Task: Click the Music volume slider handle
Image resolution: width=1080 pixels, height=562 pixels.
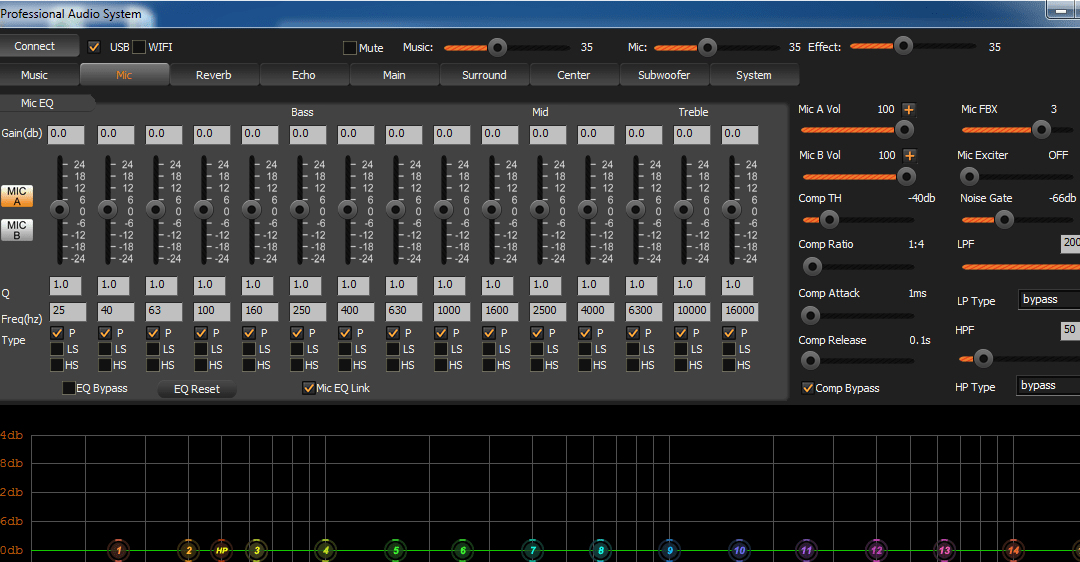Action: click(496, 47)
